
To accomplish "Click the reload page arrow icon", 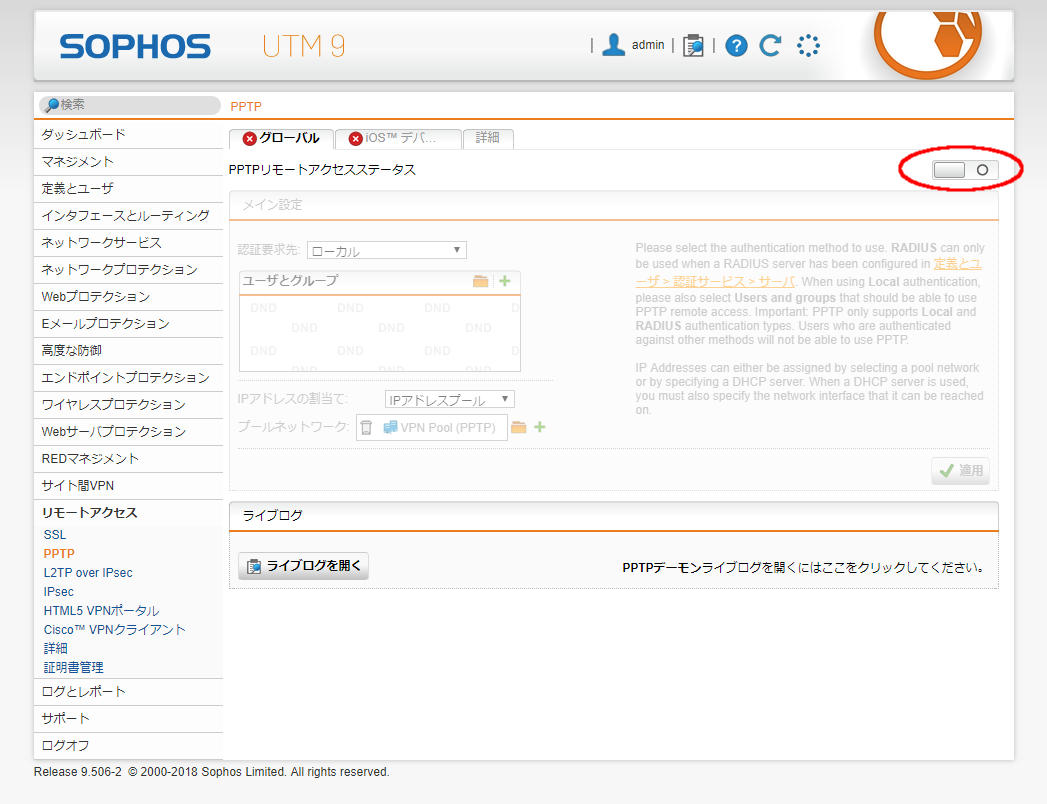I will (x=769, y=46).
